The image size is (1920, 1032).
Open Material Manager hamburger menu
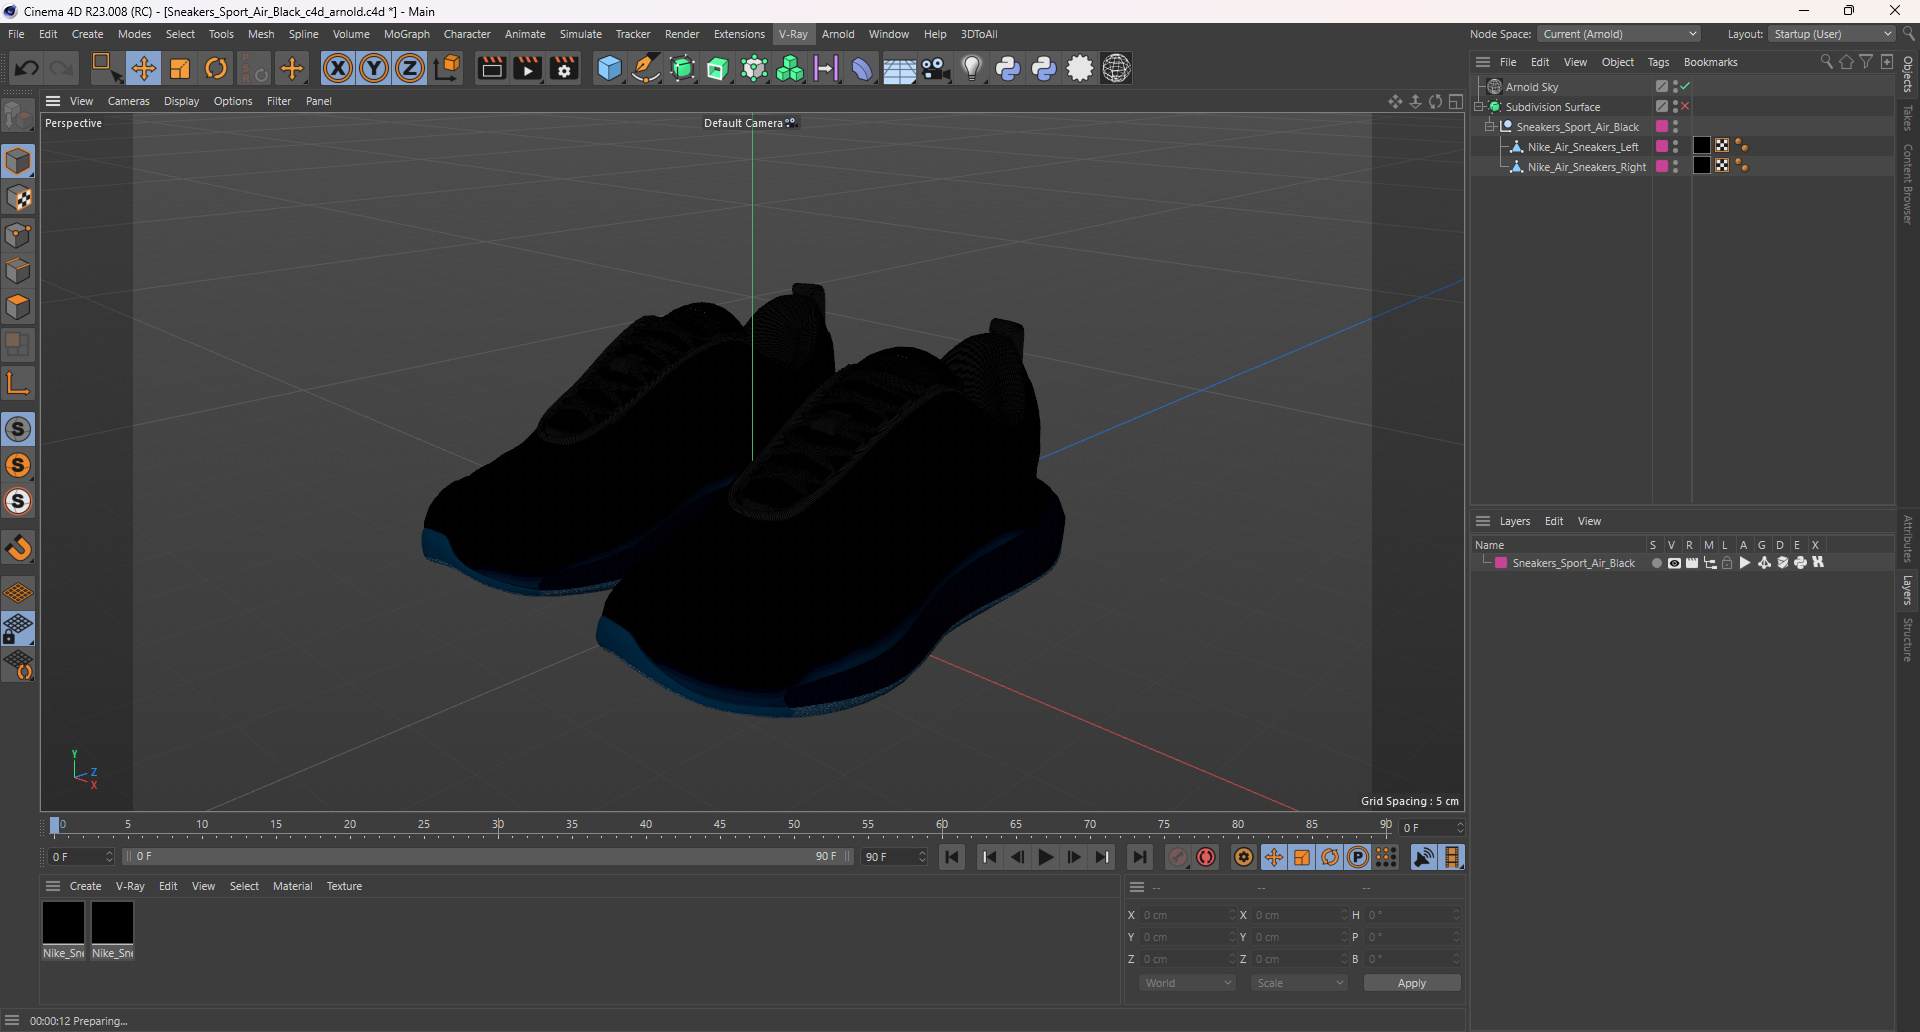53,886
